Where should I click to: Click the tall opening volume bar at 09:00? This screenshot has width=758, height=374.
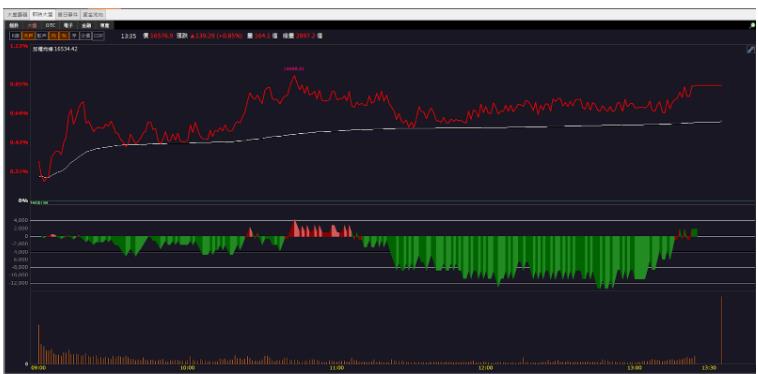pyautogui.click(x=39, y=344)
